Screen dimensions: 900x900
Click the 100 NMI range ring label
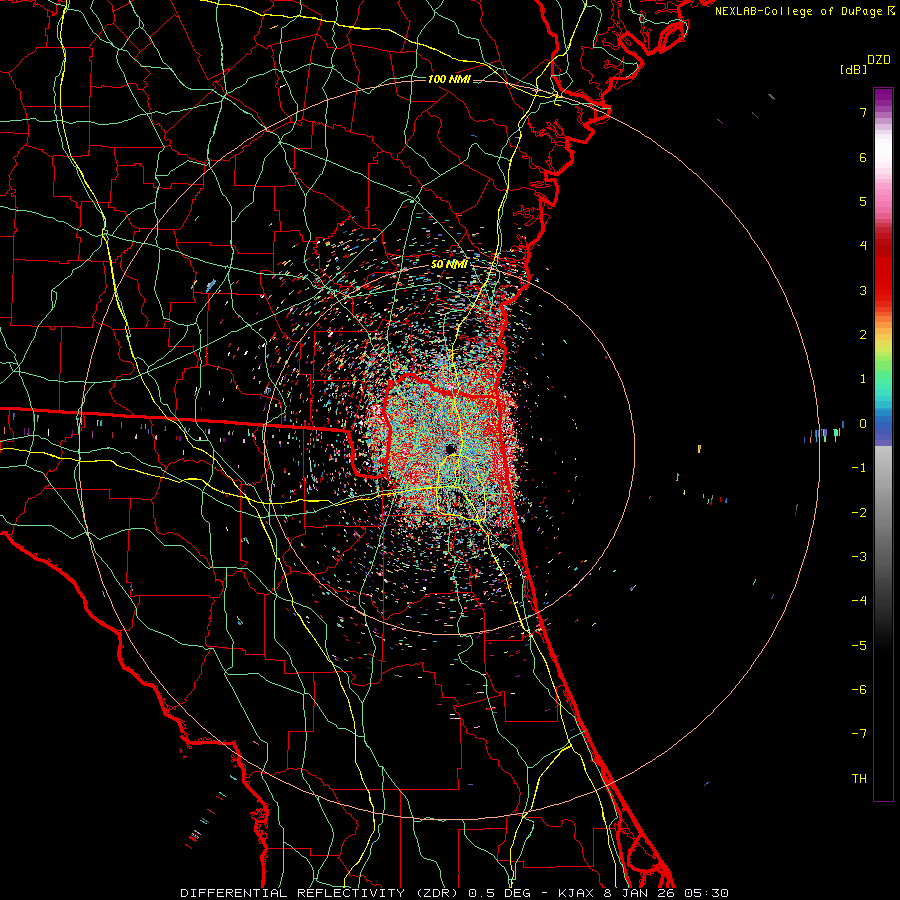449,79
